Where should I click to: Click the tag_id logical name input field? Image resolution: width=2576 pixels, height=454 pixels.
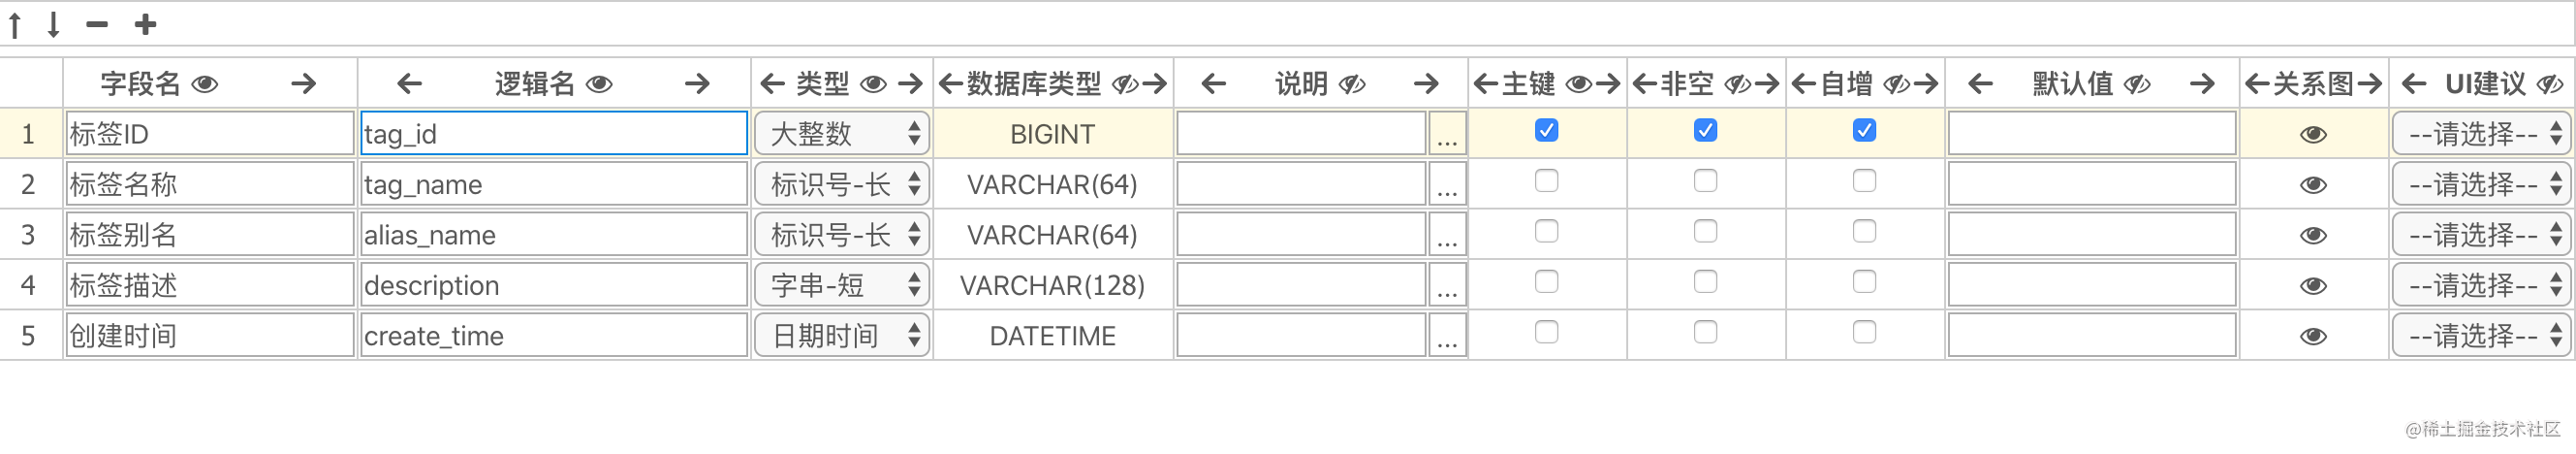(x=554, y=134)
